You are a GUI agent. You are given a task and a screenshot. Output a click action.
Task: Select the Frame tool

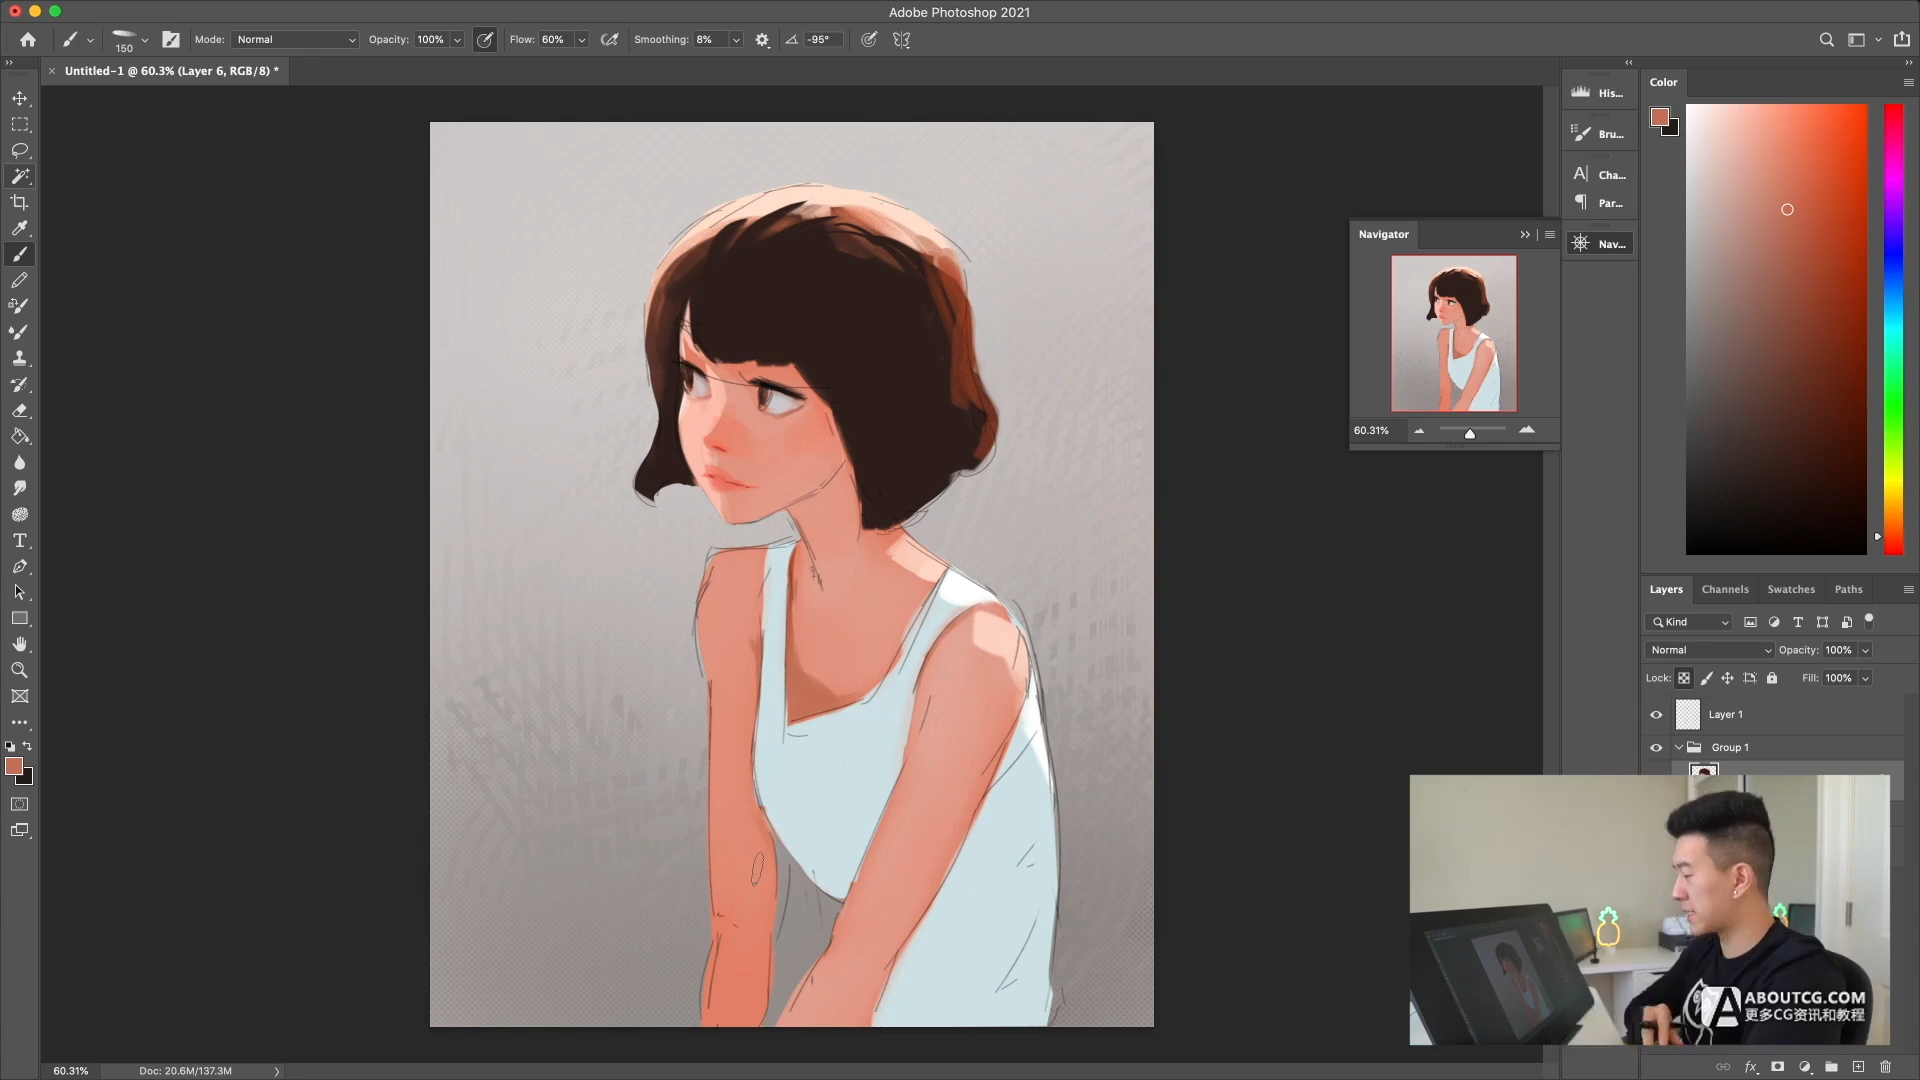[19, 696]
